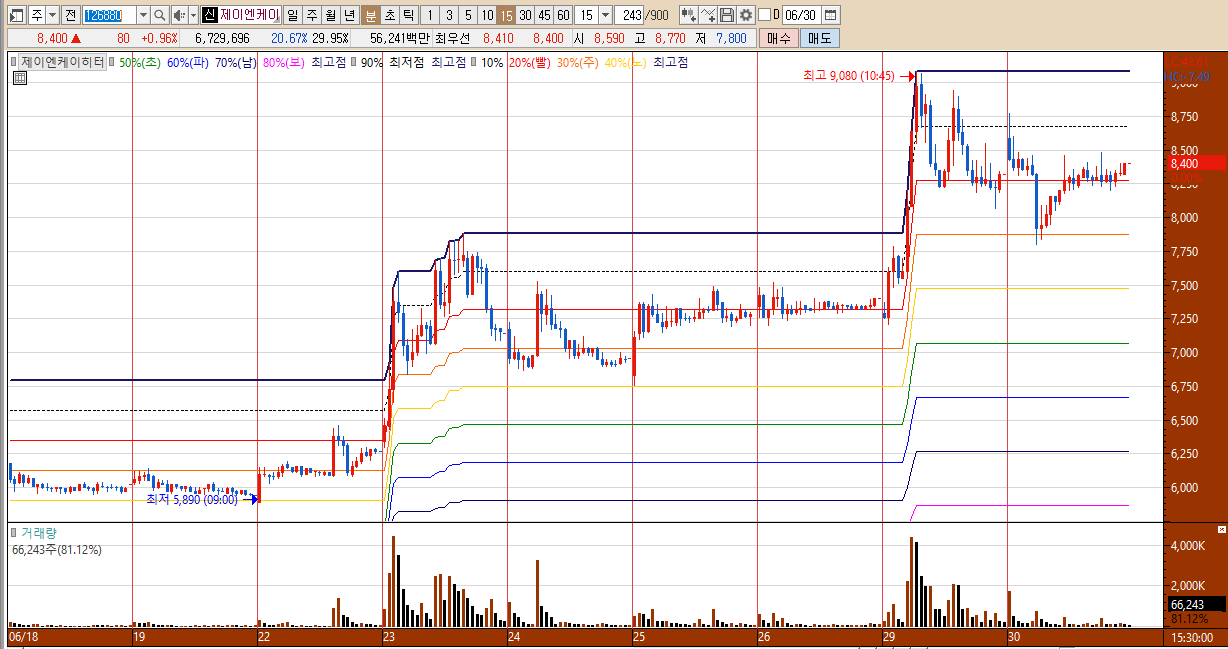Click the stock search magnifier icon

pyautogui.click(x=160, y=15)
